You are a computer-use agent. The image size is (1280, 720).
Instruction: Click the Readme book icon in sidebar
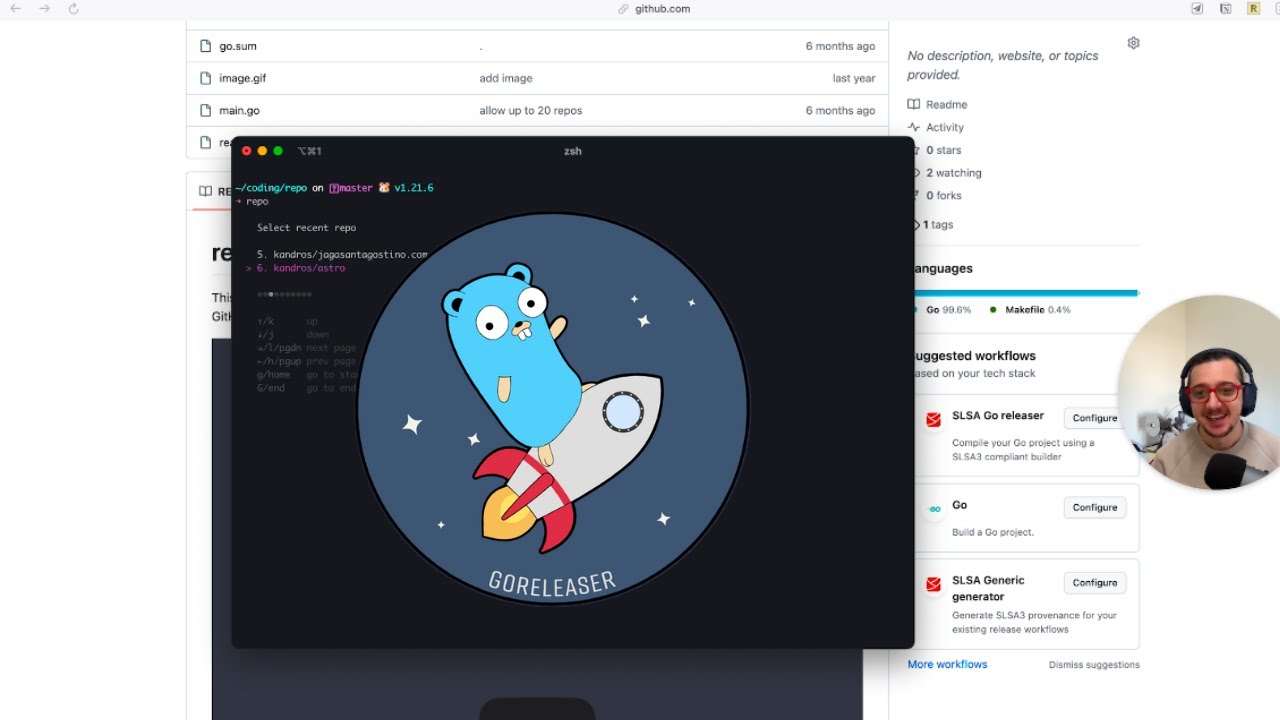coord(913,104)
